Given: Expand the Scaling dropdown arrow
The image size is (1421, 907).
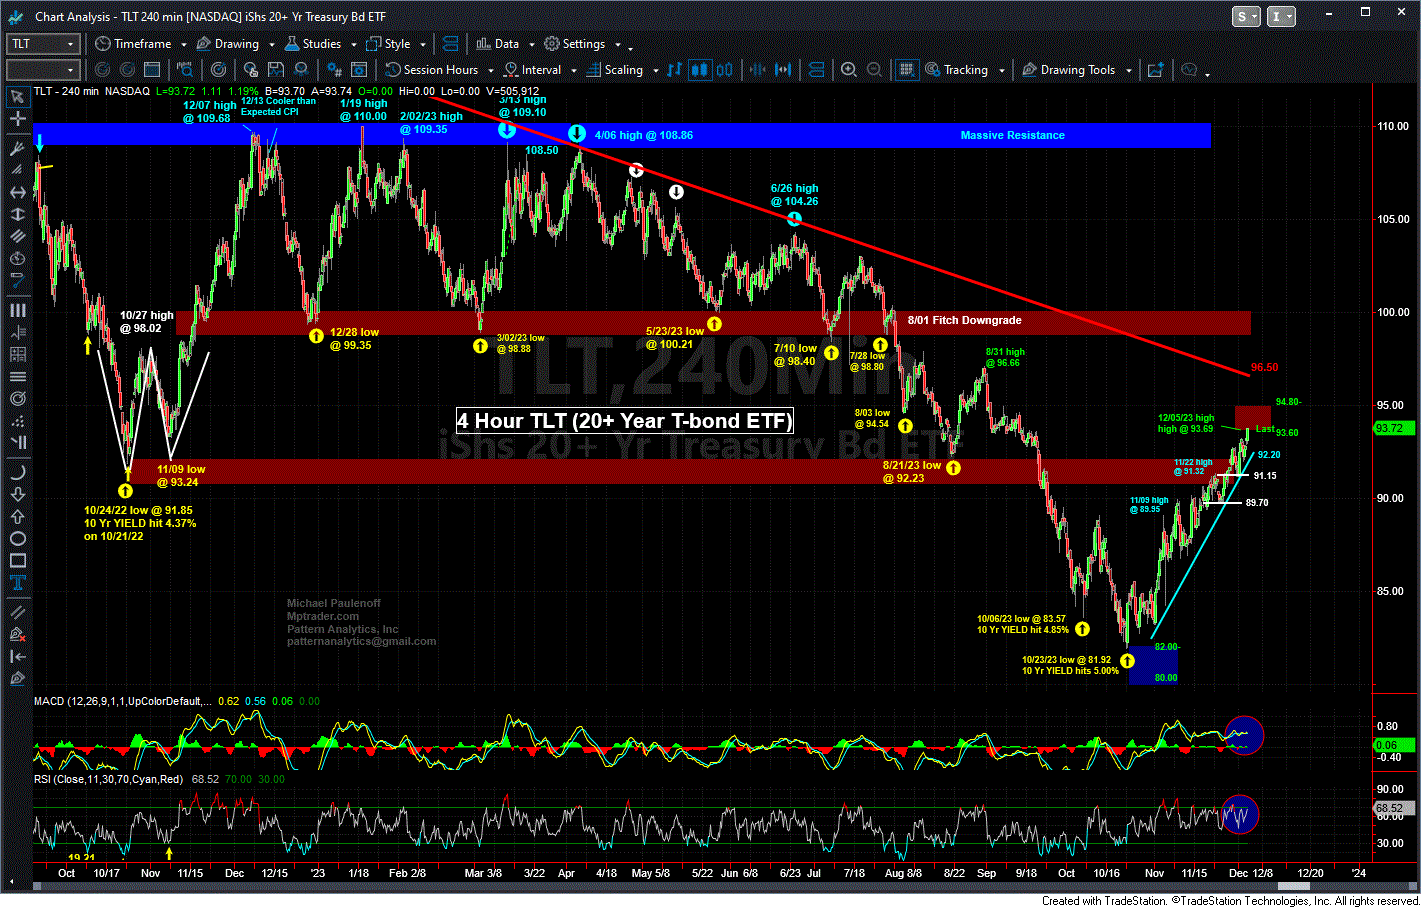Looking at the screenshot, I should coord(655,71).
